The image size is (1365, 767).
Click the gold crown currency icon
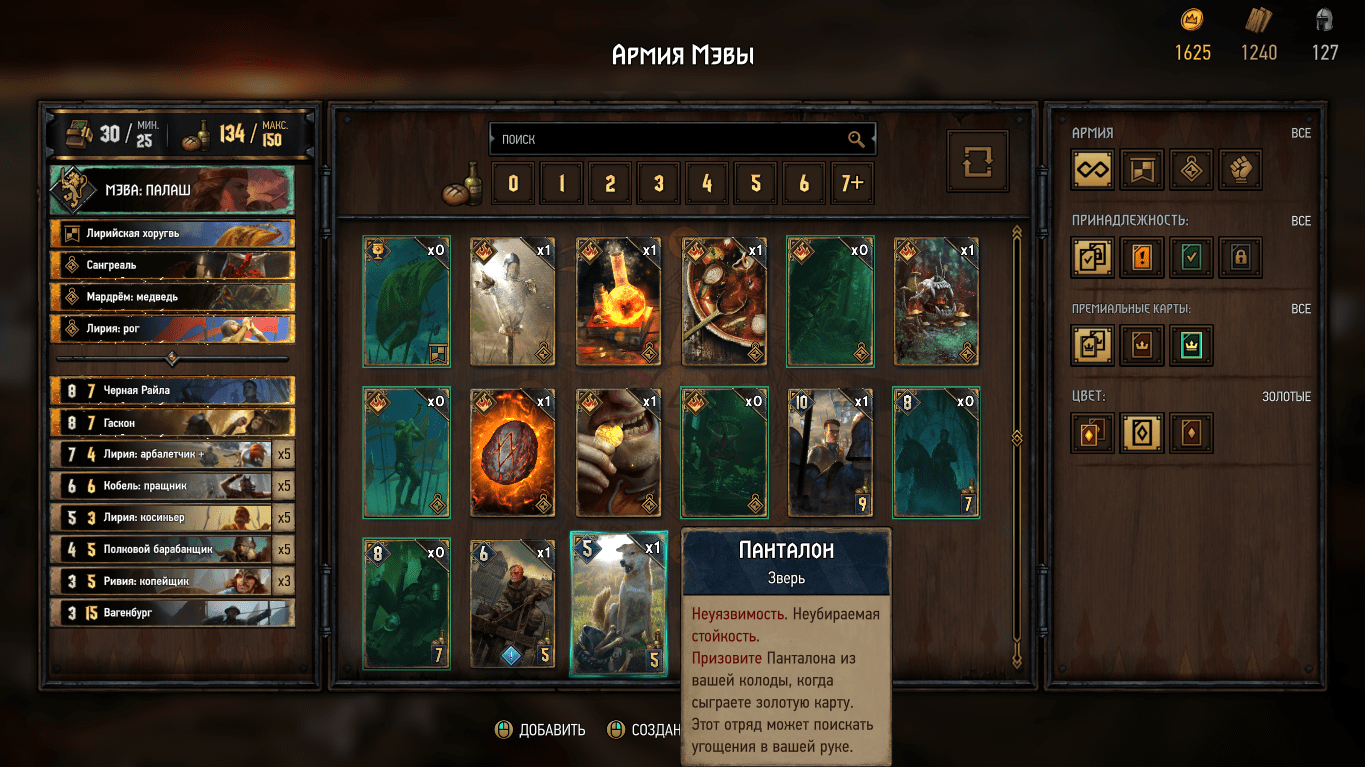tap(1192, 20)
